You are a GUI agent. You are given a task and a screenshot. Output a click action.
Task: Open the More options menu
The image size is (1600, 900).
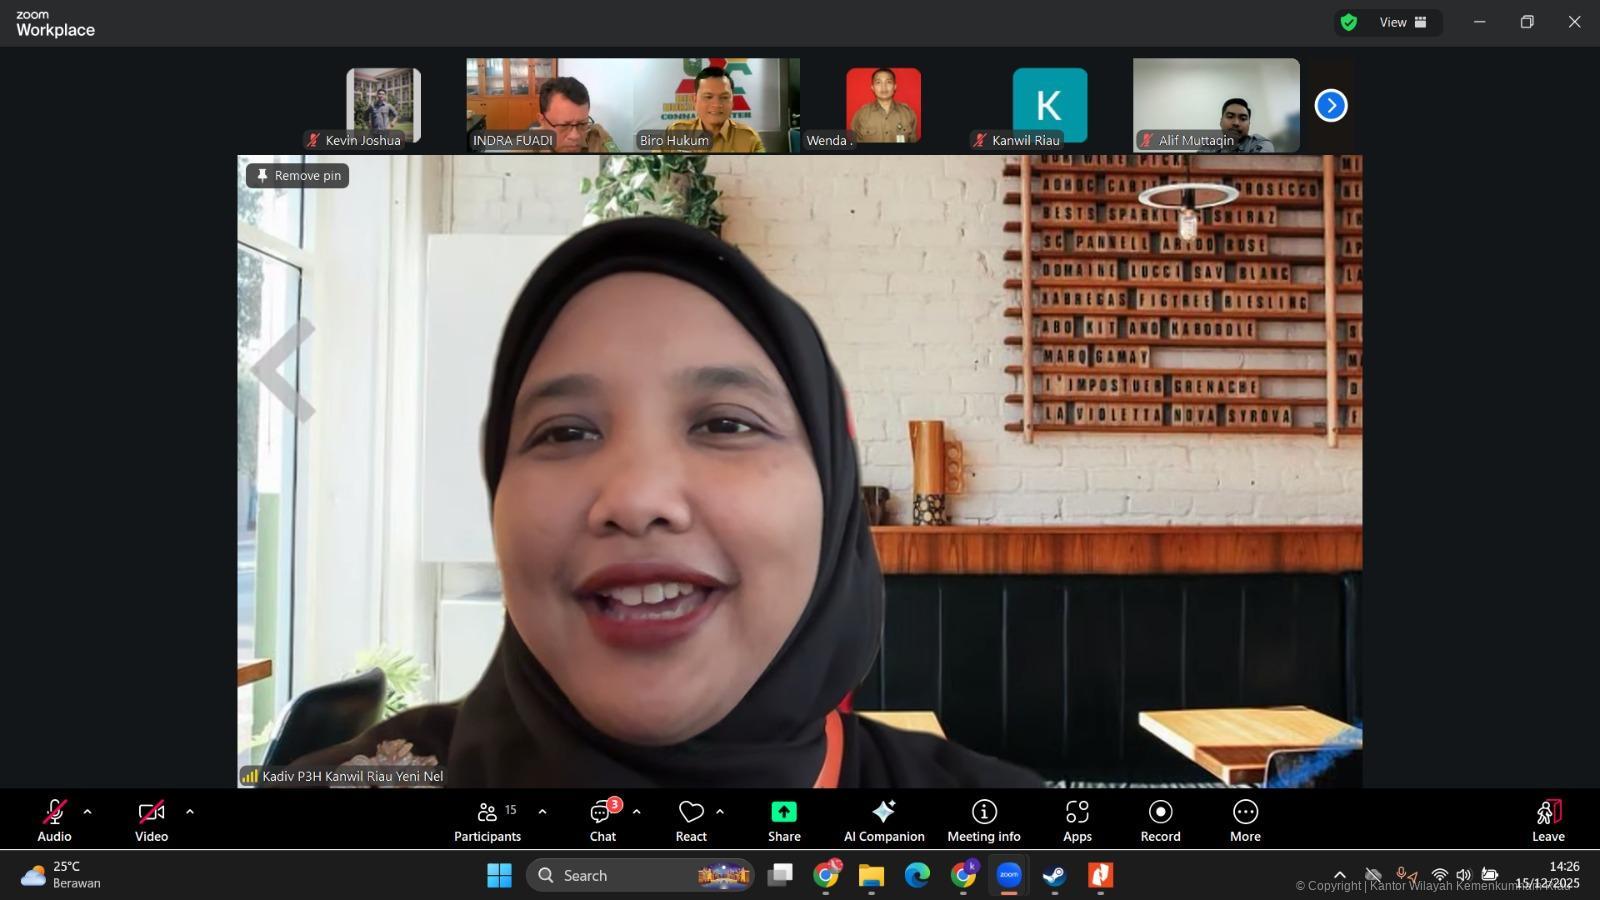(1245, 820)
